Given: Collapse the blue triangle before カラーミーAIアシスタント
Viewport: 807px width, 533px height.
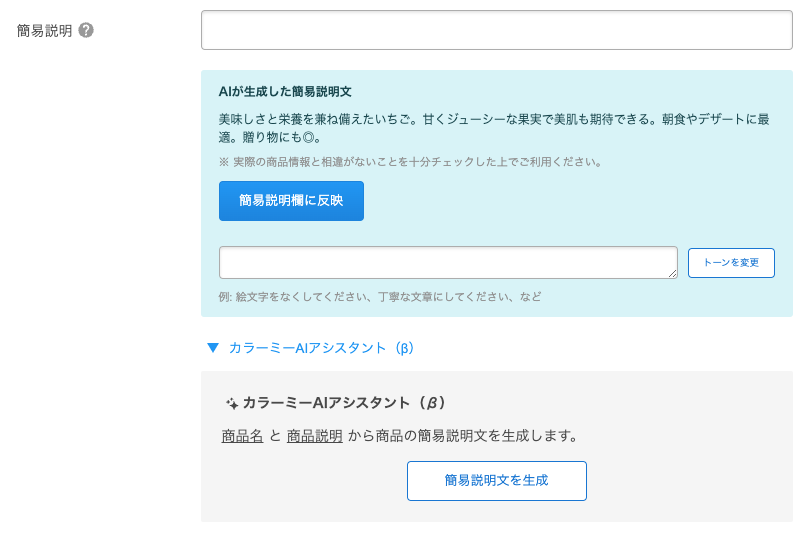Looking at the screenshot, I should coord(212,348).
